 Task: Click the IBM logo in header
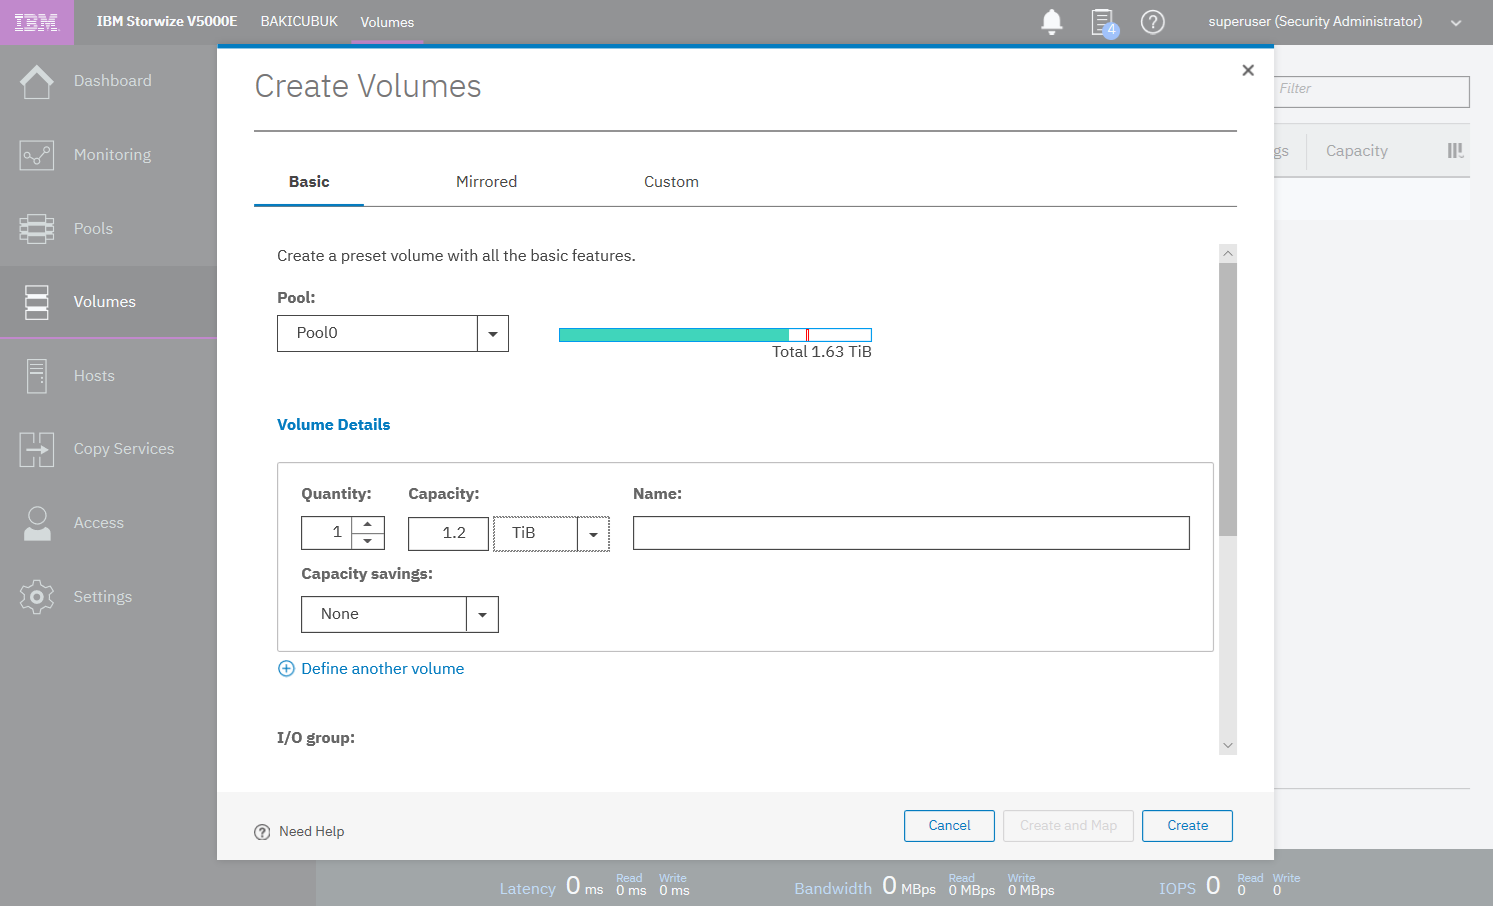click(36, 22)
